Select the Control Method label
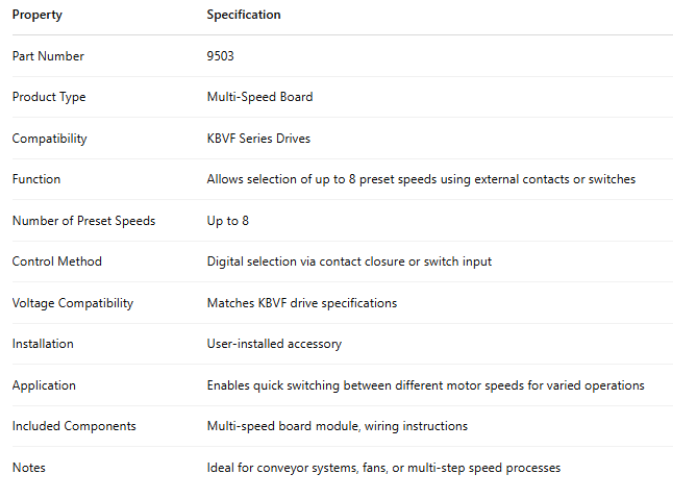The image size is (673, 500). point(57,261)
